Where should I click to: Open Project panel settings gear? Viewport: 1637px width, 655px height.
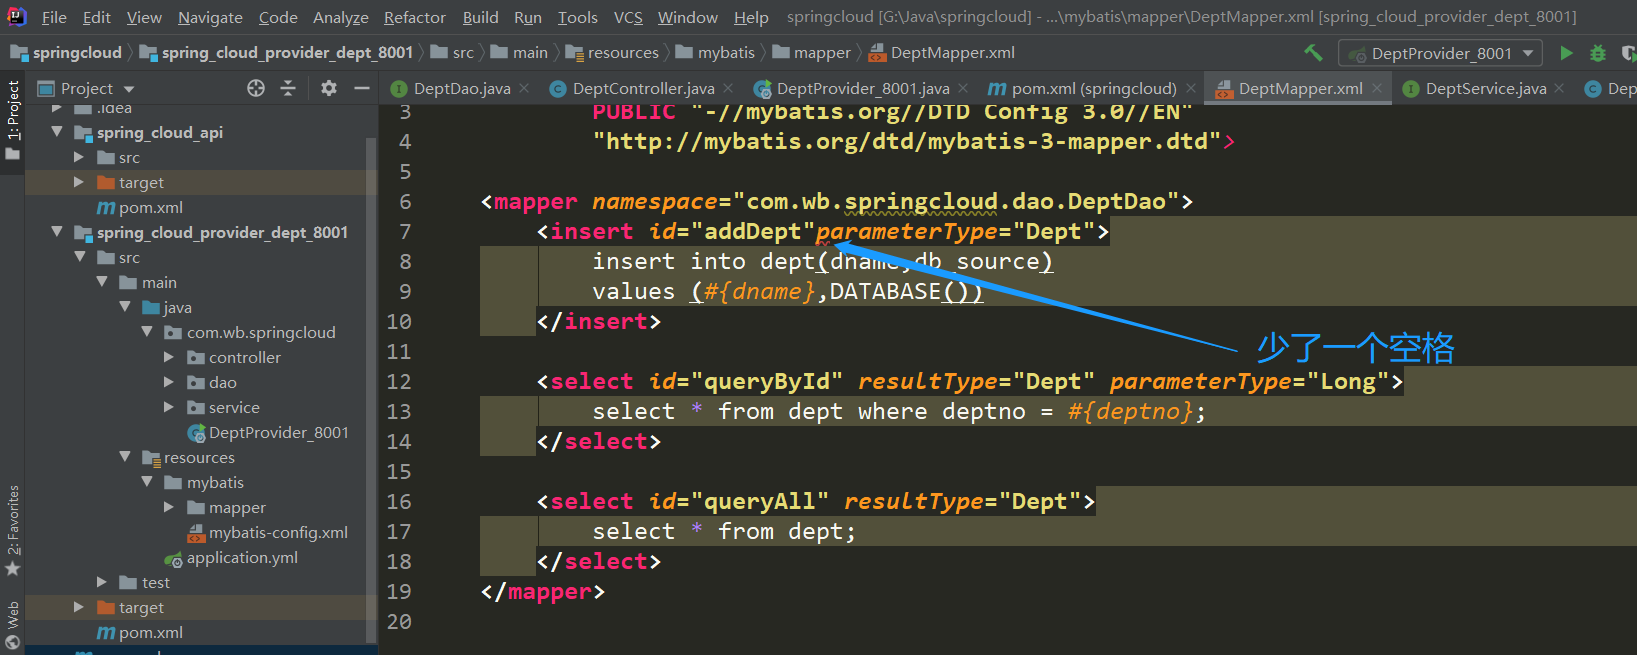click(x=329, y=88)
